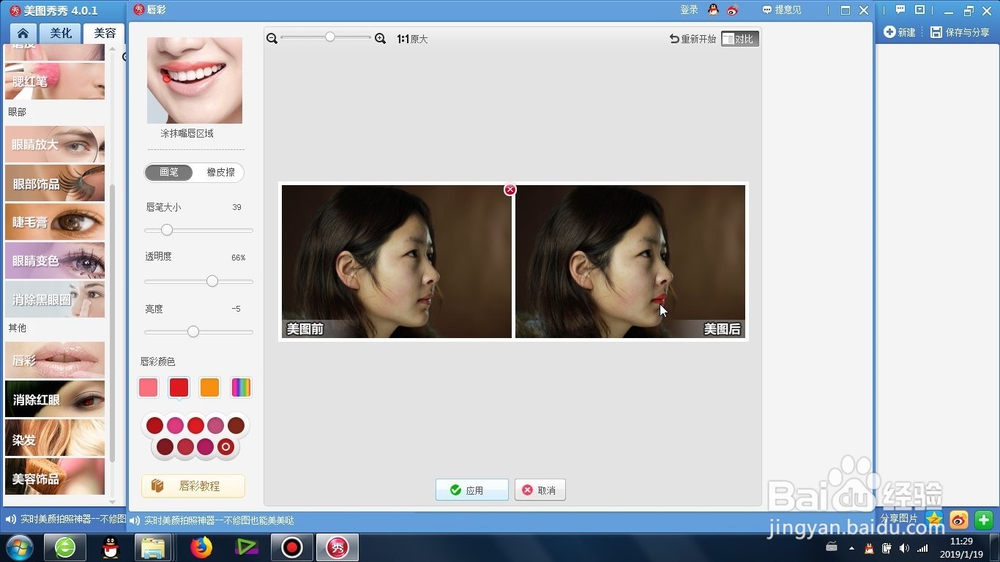Open the 眼睛放大 eye enlarge tool
The image size is (1000, 562).
point(55,145)
